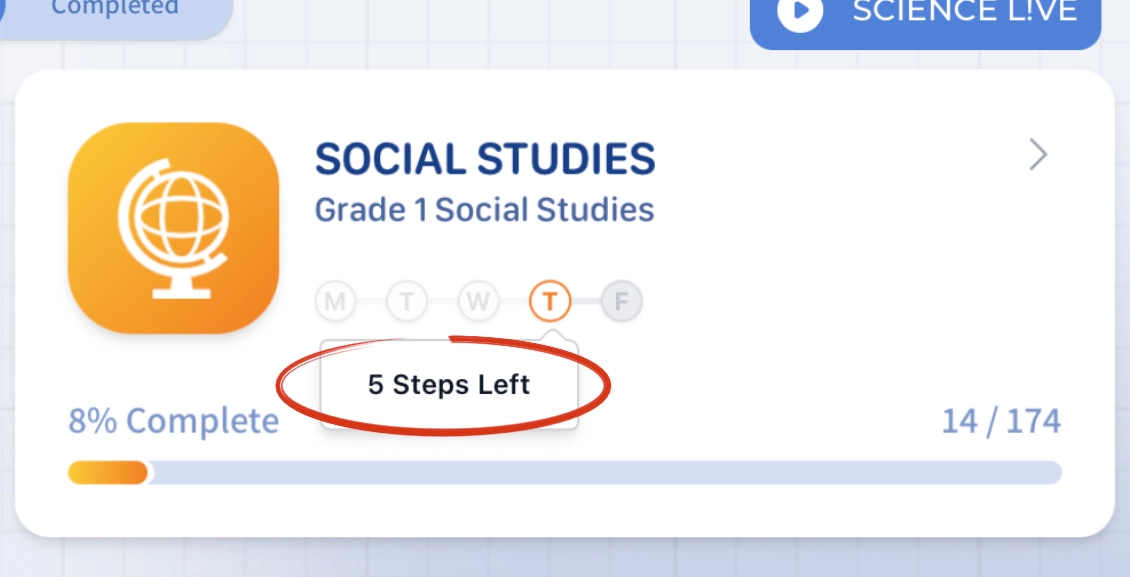Select the Wednesday 'W' day circle

[479, 301]
